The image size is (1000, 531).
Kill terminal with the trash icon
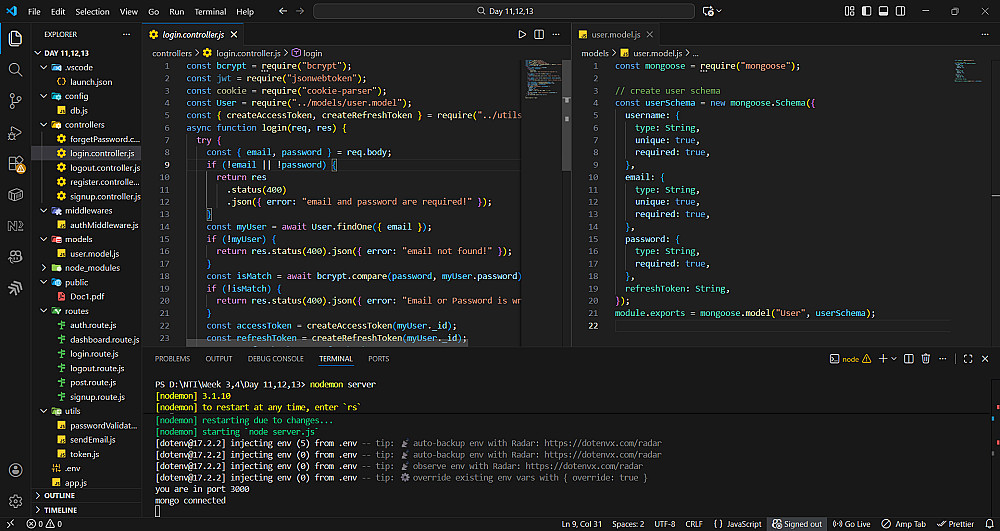tap(925, 358)
